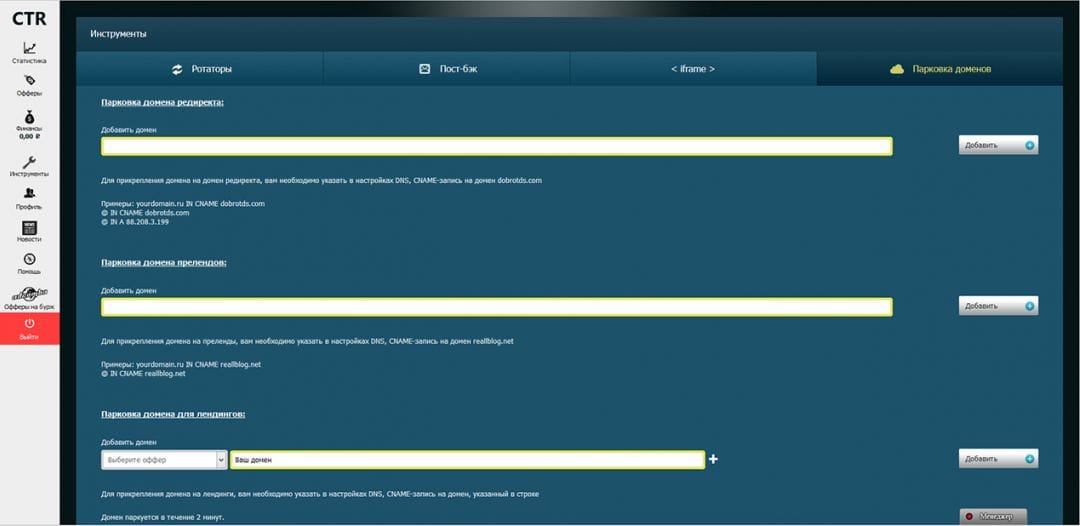This screenshot has height=526, width=1080.
Task: Click Добавить button for landing domain
Action: pos(998,459)
